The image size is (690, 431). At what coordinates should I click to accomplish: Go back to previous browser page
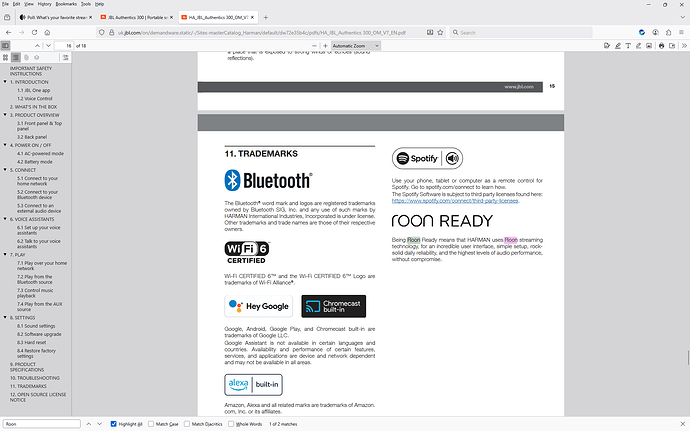click(8, 32)
